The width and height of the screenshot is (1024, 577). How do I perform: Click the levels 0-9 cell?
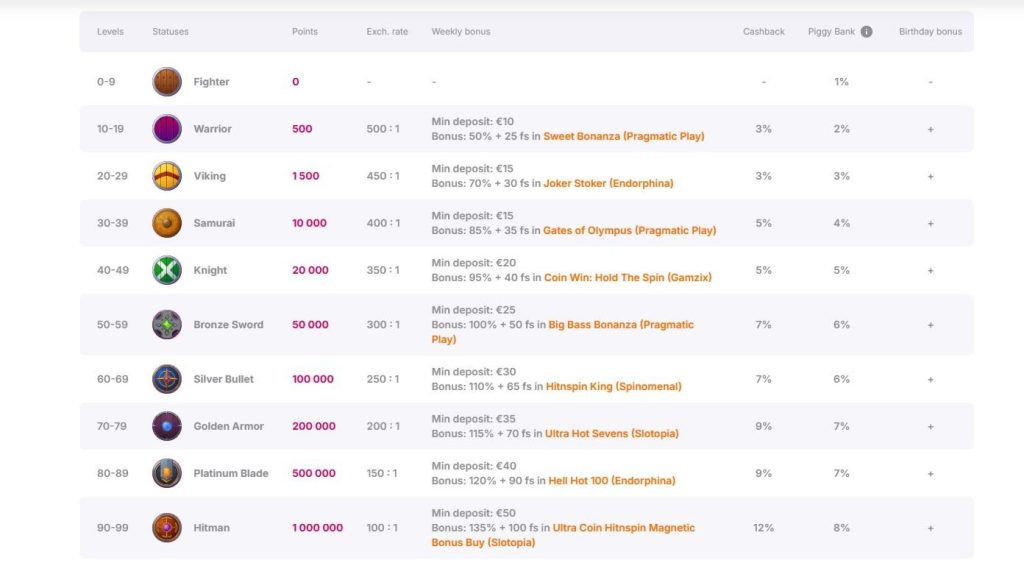[x=106, y=82]
